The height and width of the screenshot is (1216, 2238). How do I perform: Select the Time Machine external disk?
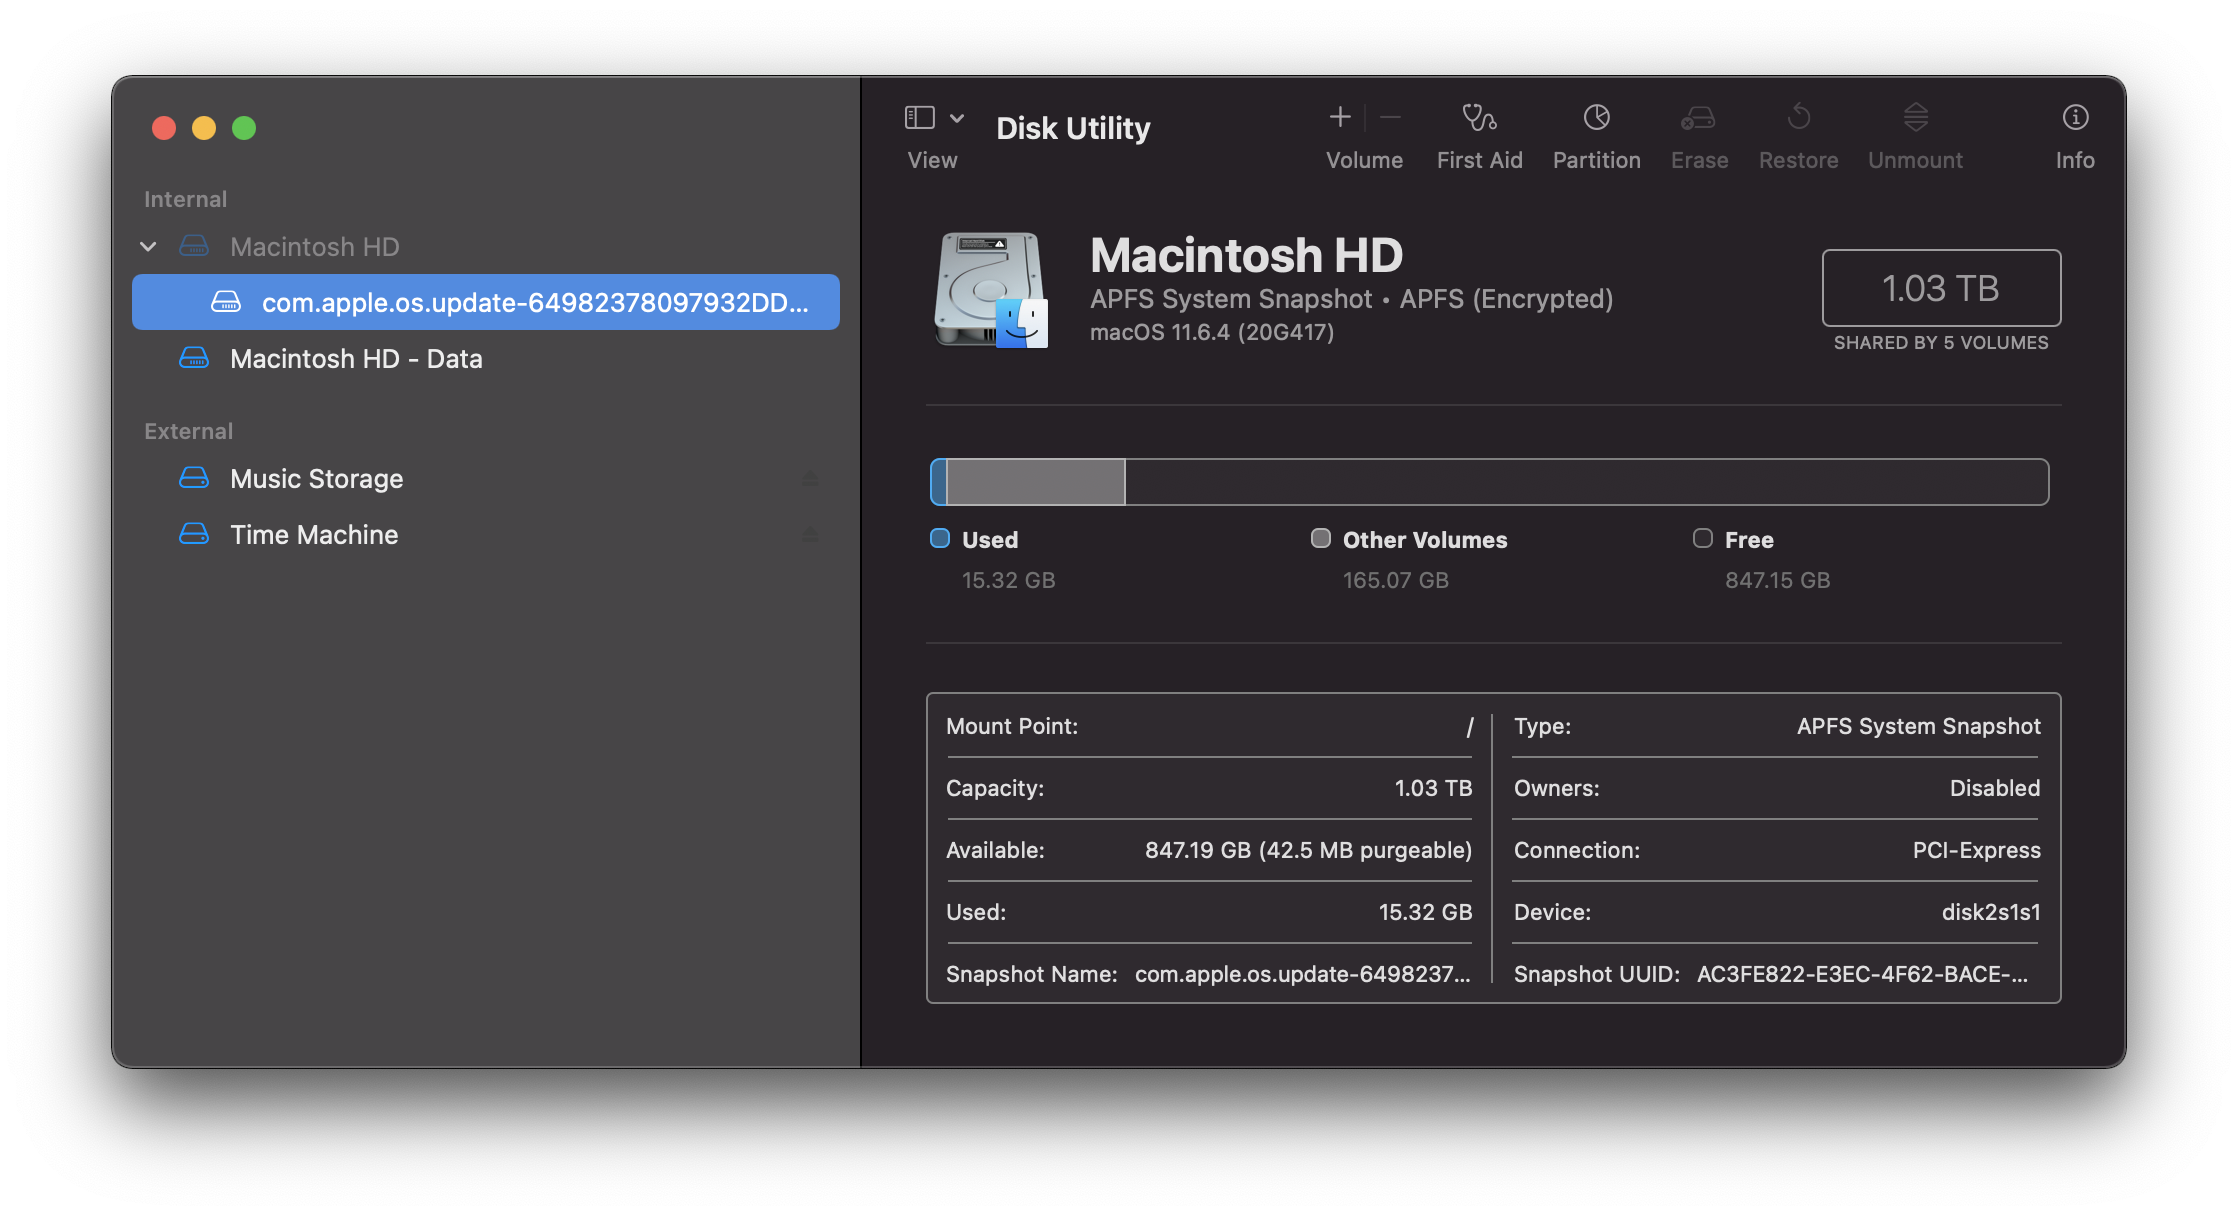(x=314, y=535)
